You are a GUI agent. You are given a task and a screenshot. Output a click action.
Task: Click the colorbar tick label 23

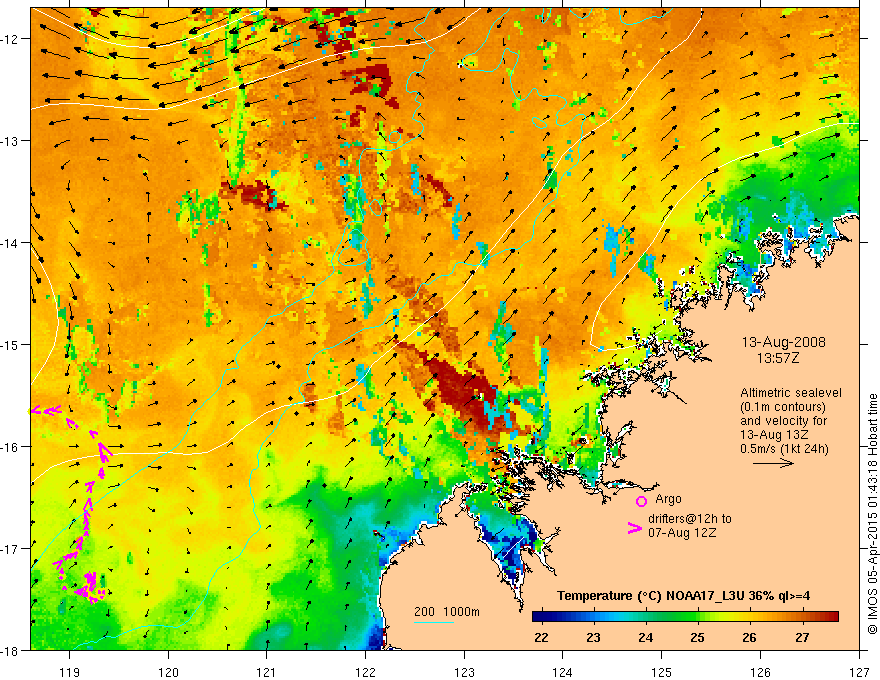point(593,637)
